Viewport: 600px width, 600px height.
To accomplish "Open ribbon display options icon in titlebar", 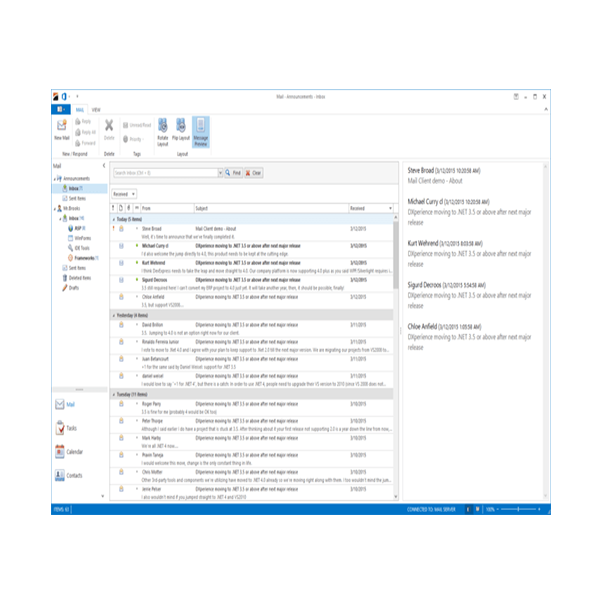I will [x=516, y=96].
